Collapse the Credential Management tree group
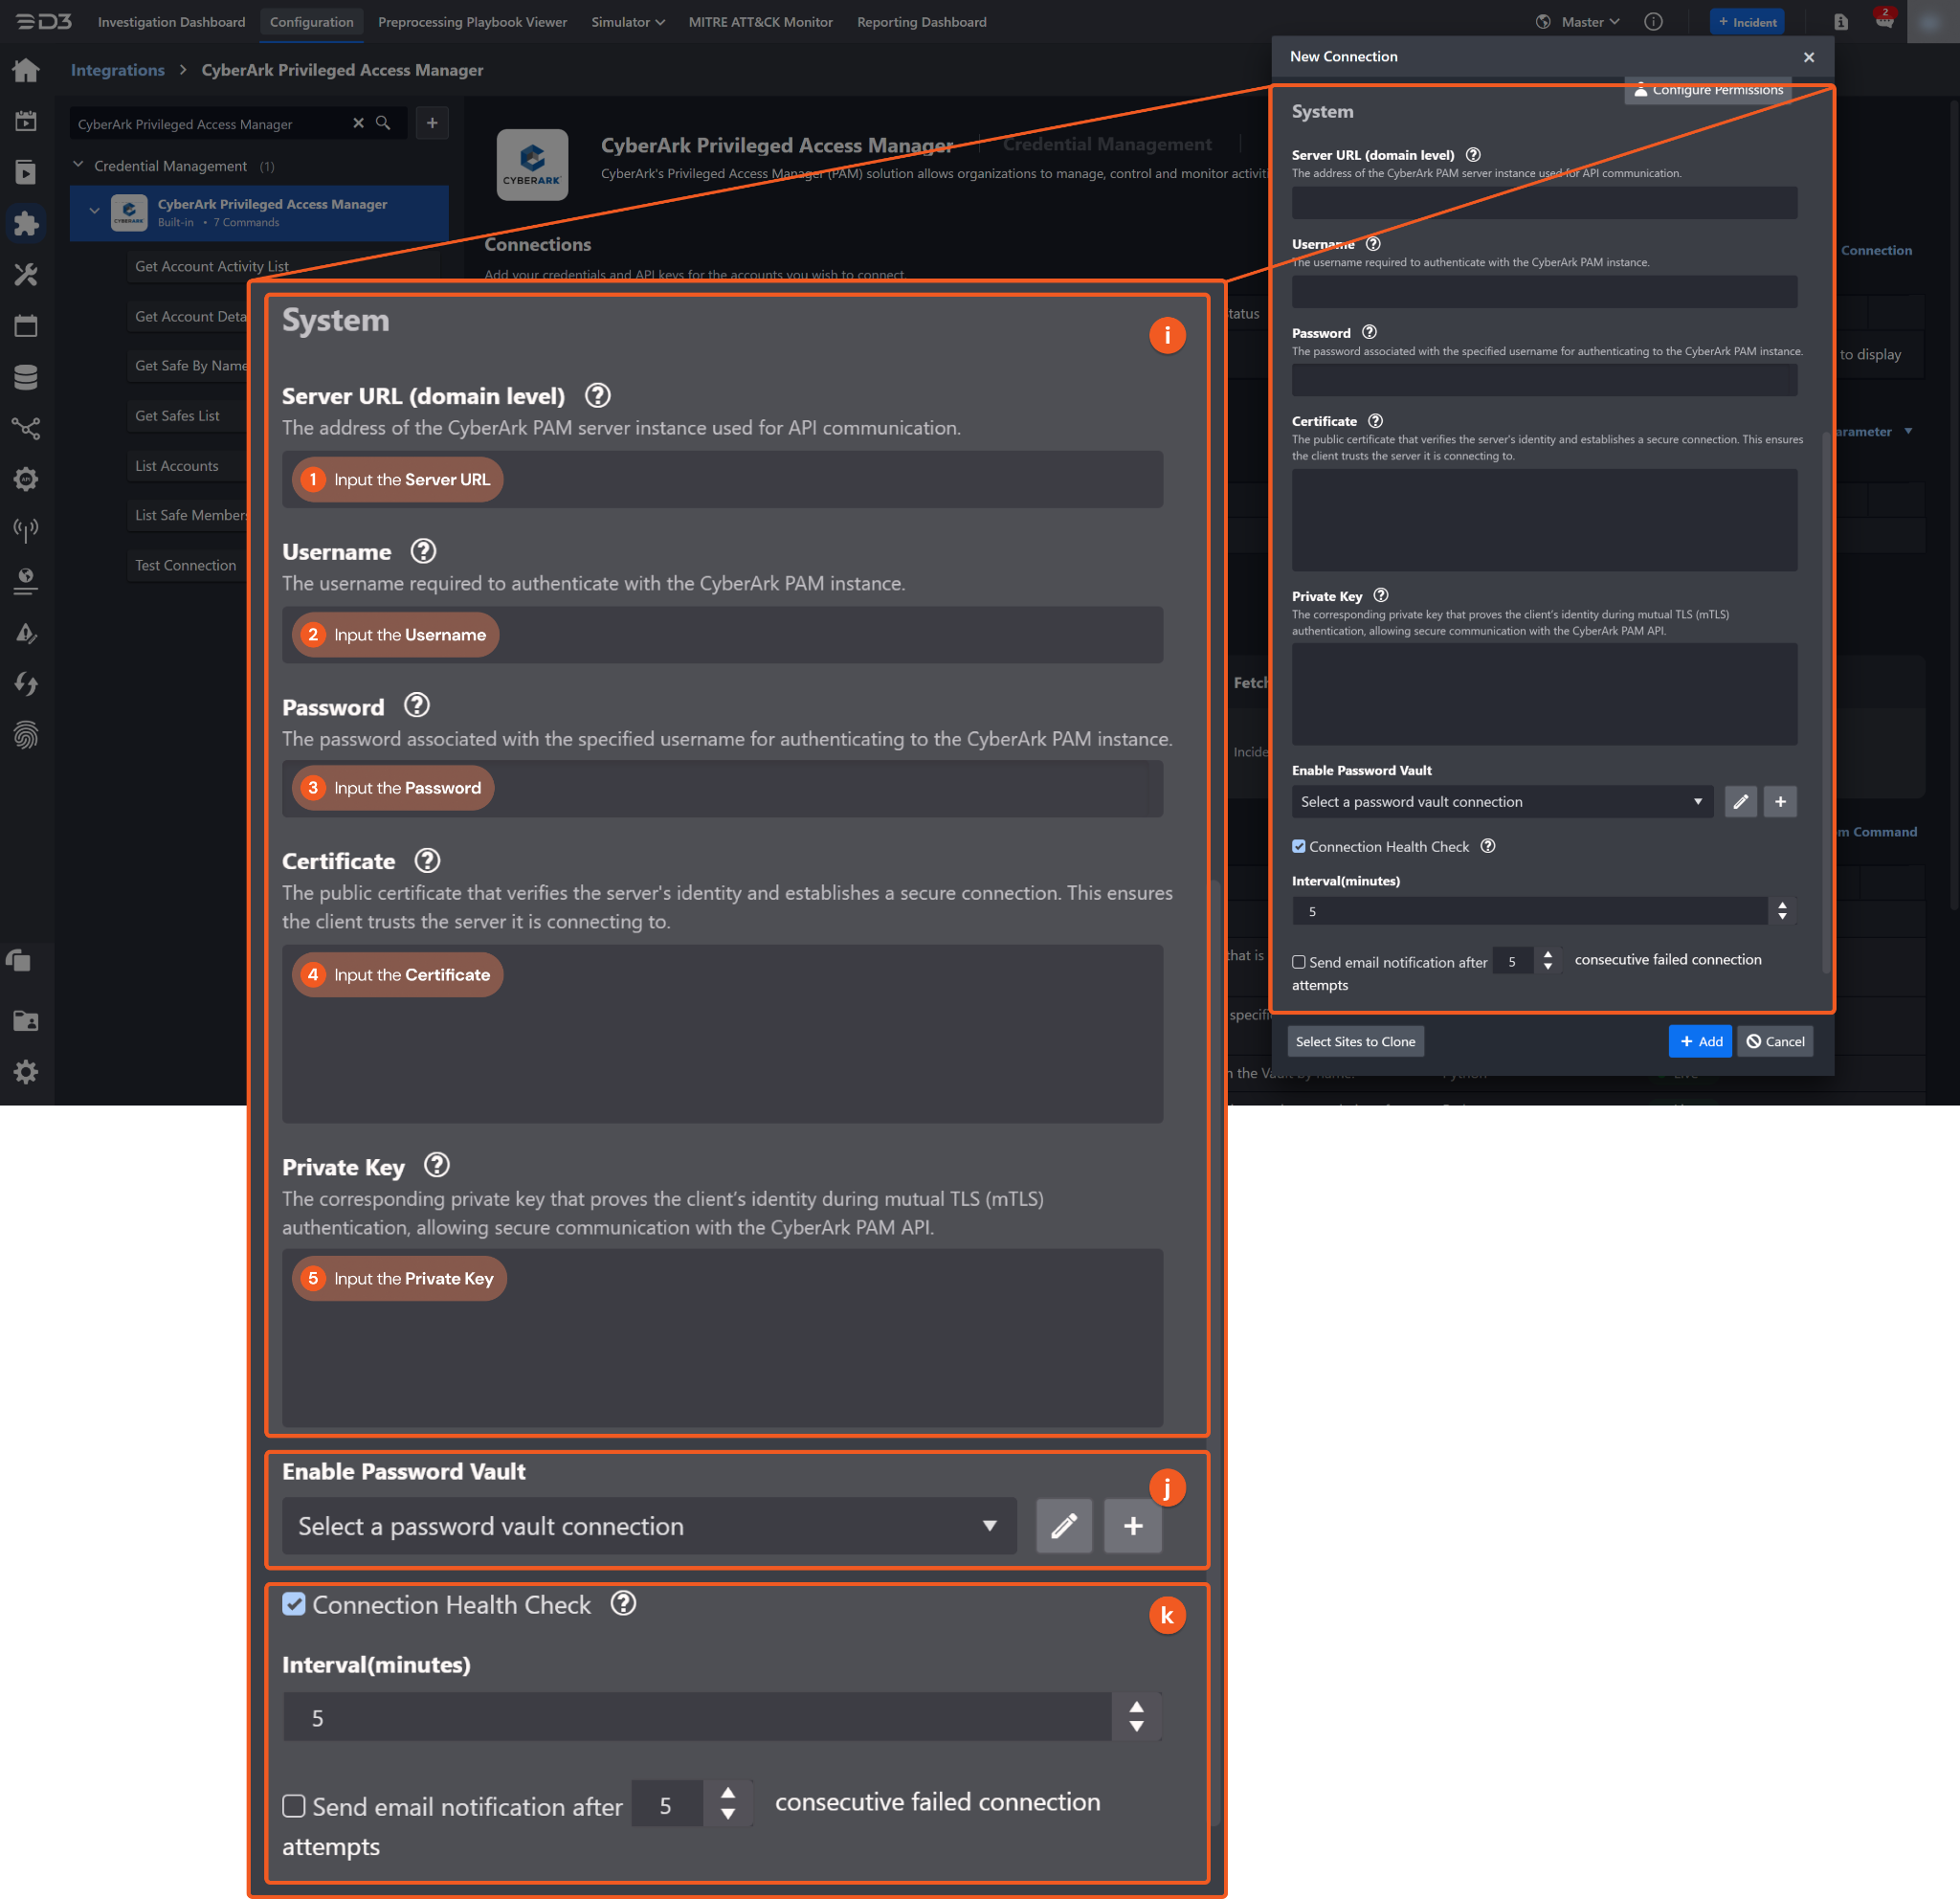Image resolution: width=1960 pixels, height=1899 pixels. pos(78,165)
